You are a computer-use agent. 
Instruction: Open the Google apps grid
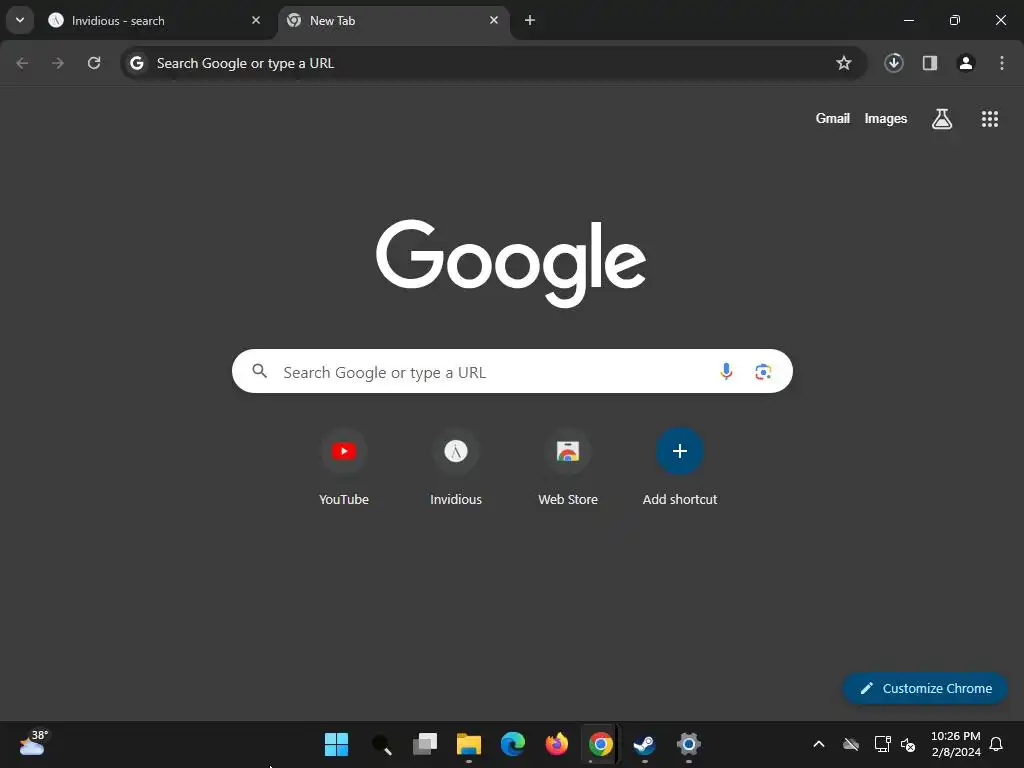(x=990, y=119)
